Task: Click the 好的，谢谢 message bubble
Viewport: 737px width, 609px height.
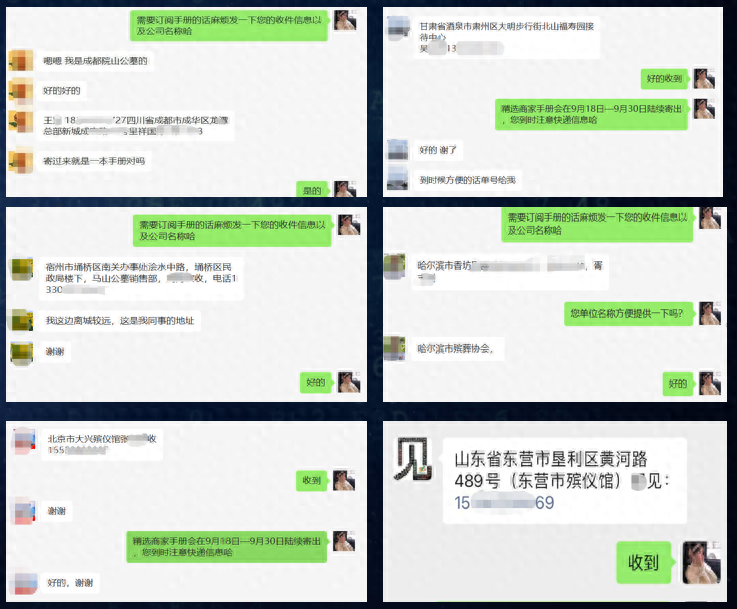Action: [x=70, y=583]
